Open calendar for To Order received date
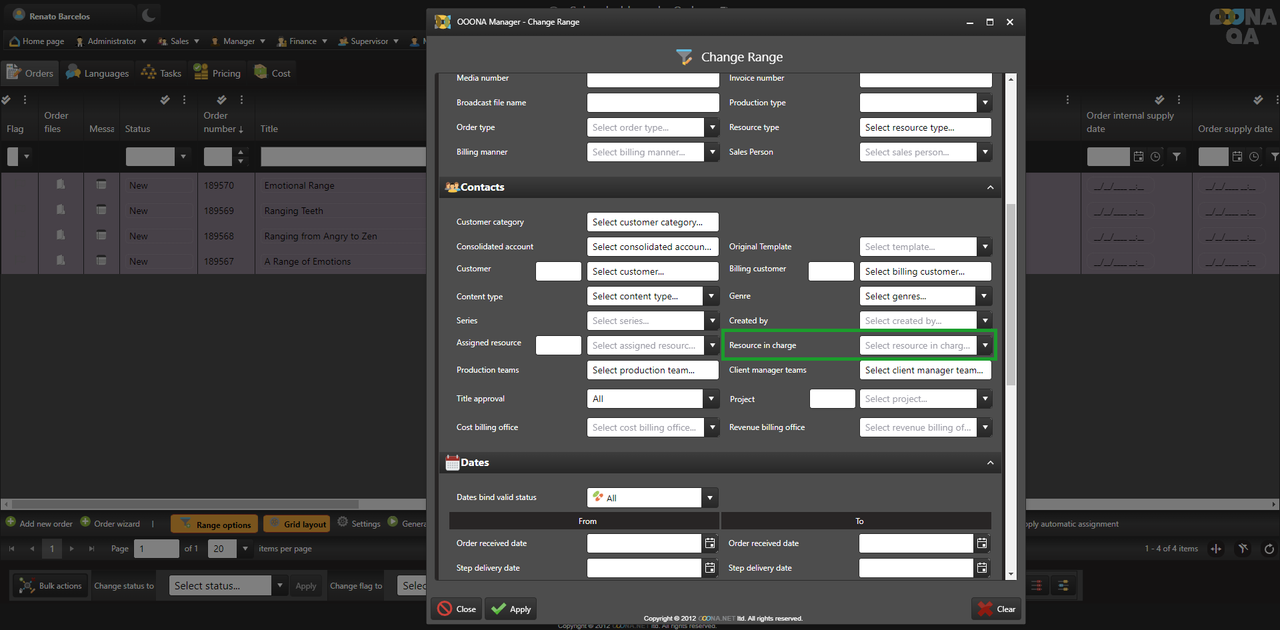The width and height of the screenshot is (1280, 630). click(982, 543)
